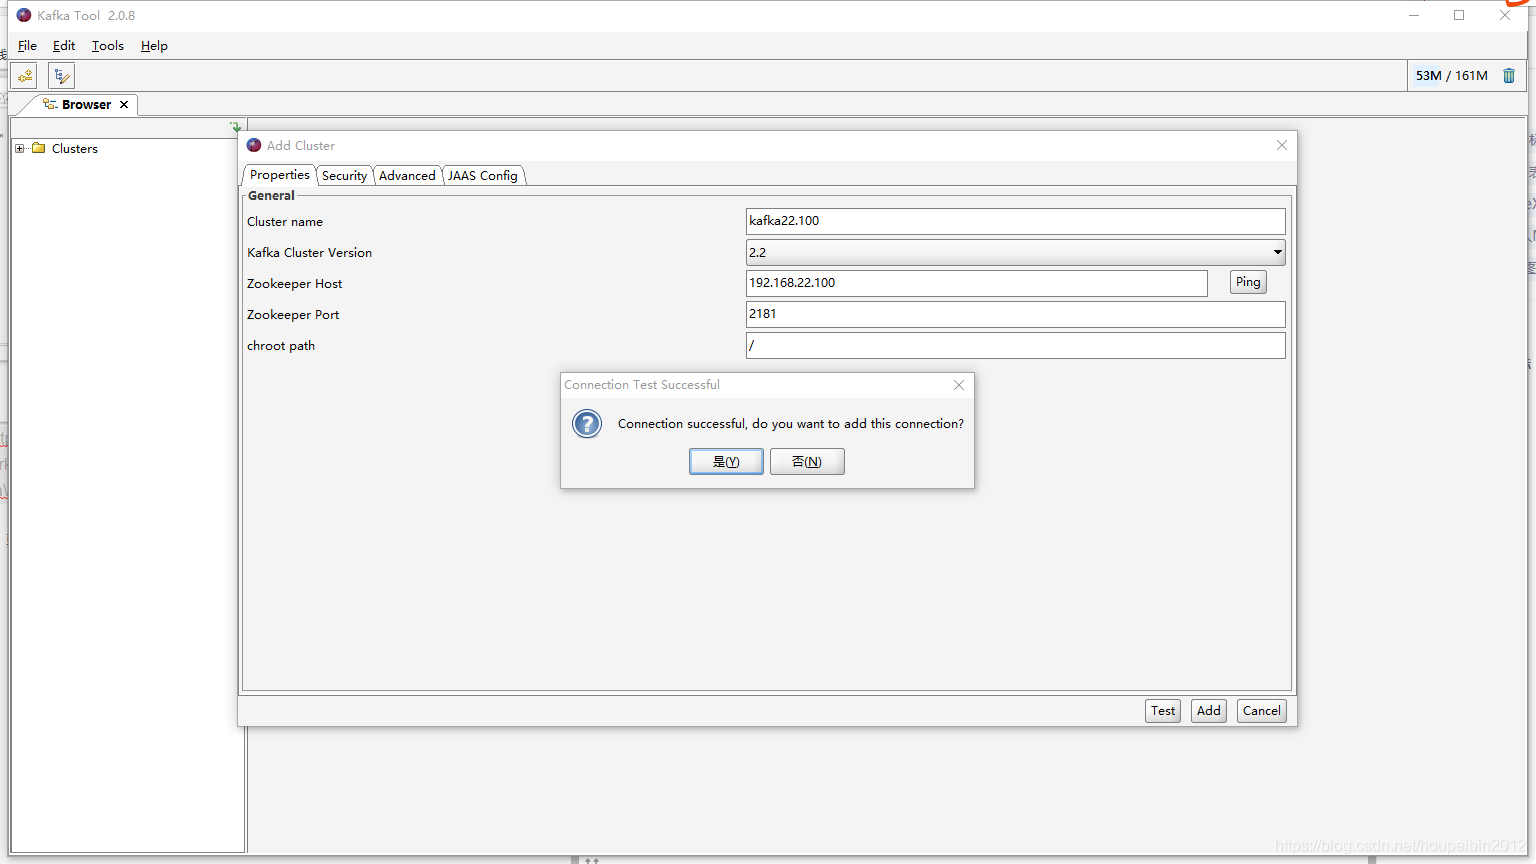Click the 'chroot path' label
The width and height of the screenshot is (1536, 864).
(x=281, y=346)
